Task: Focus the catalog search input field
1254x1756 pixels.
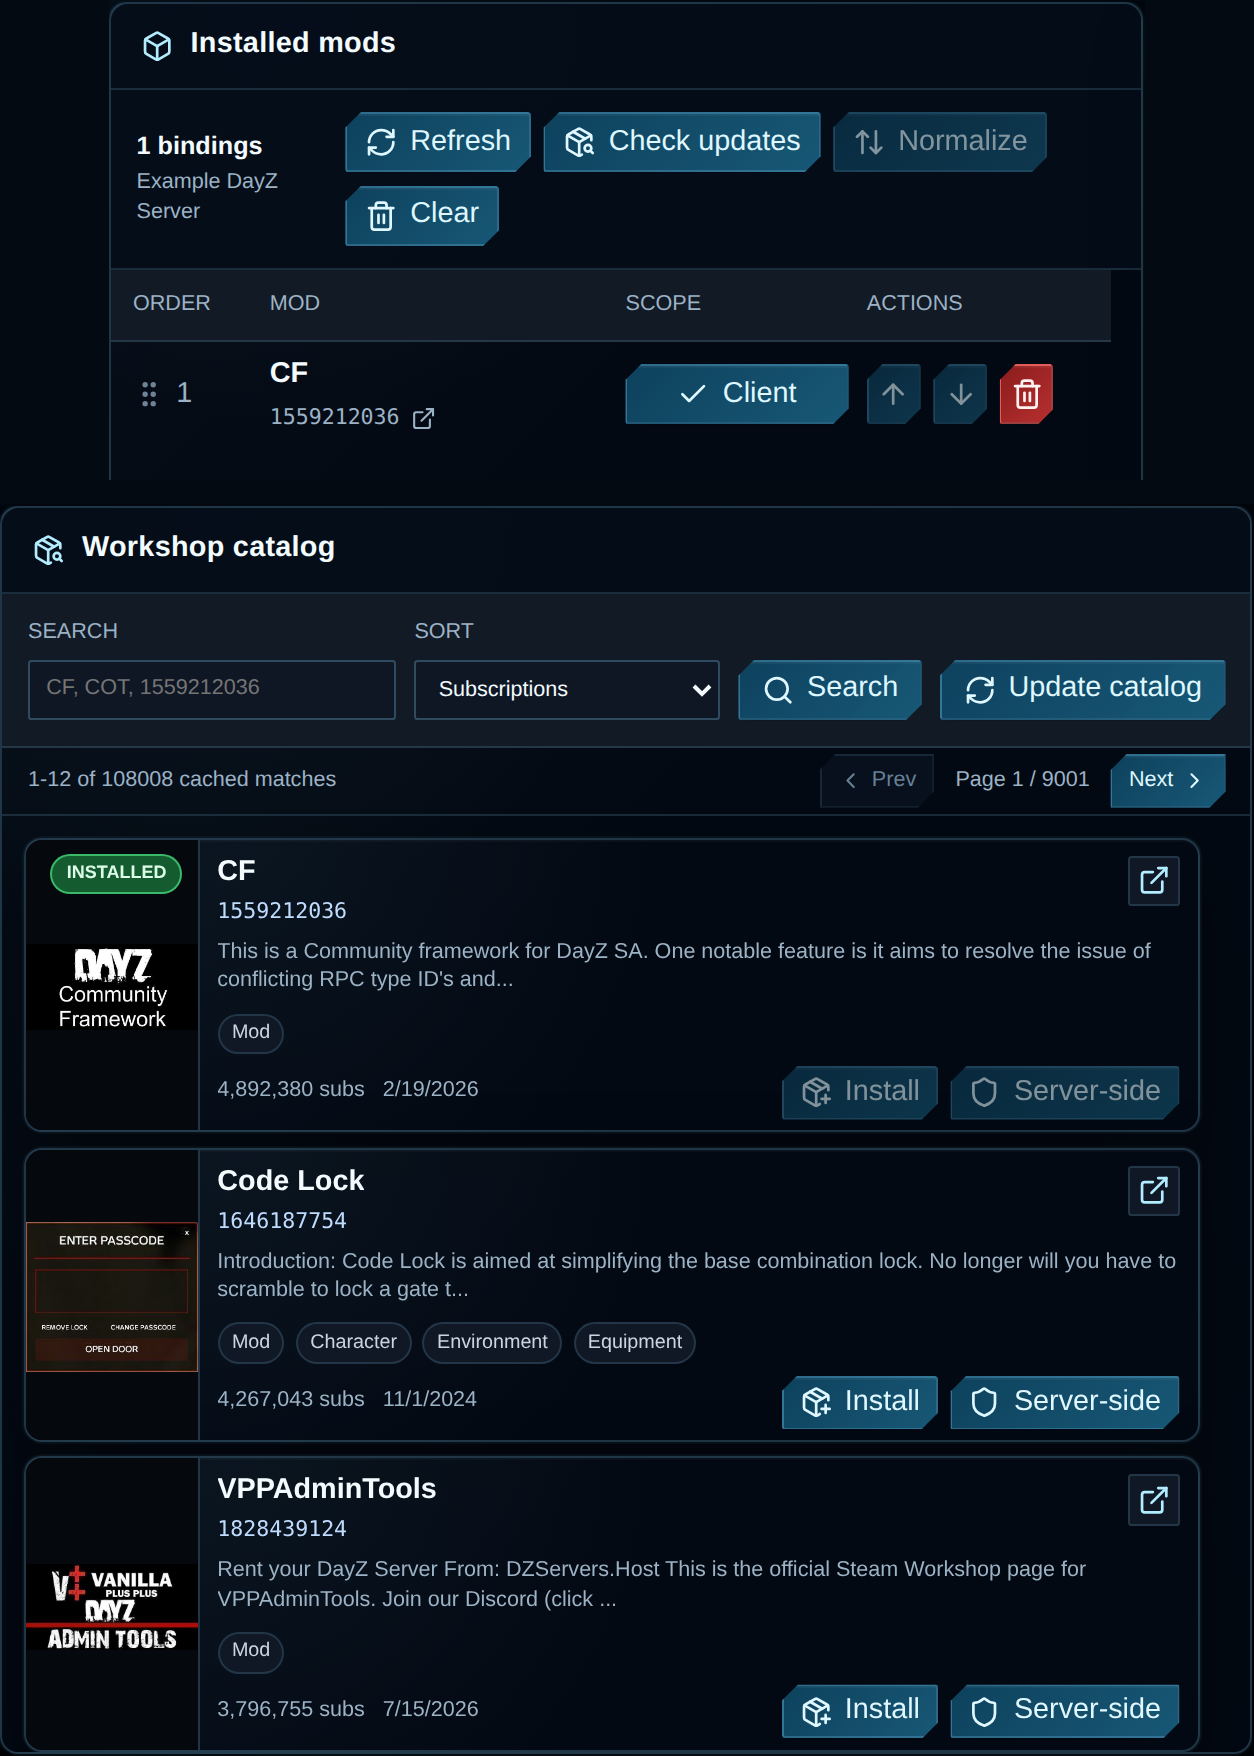Action: [x=212, y=689]
